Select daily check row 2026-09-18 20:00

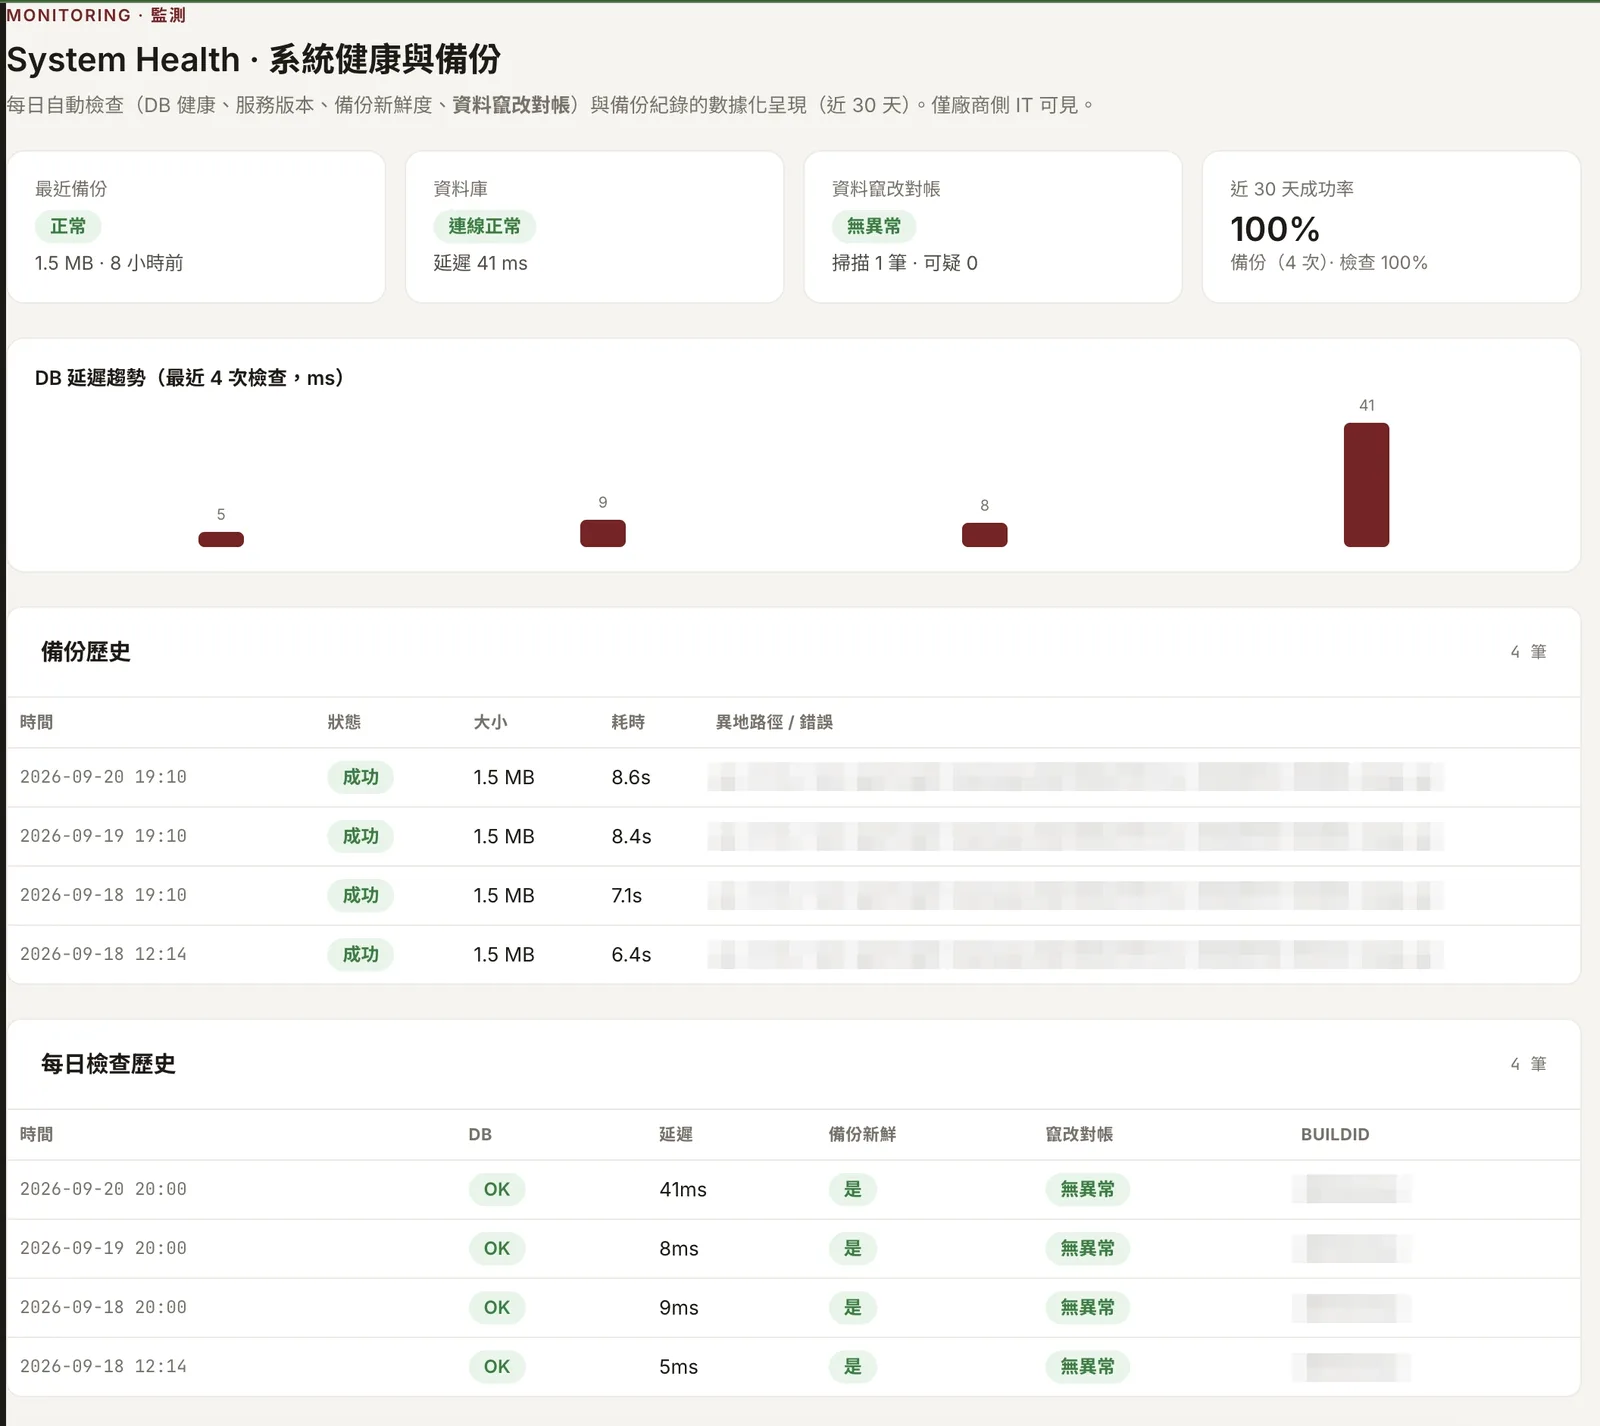tap(794, 1307)
